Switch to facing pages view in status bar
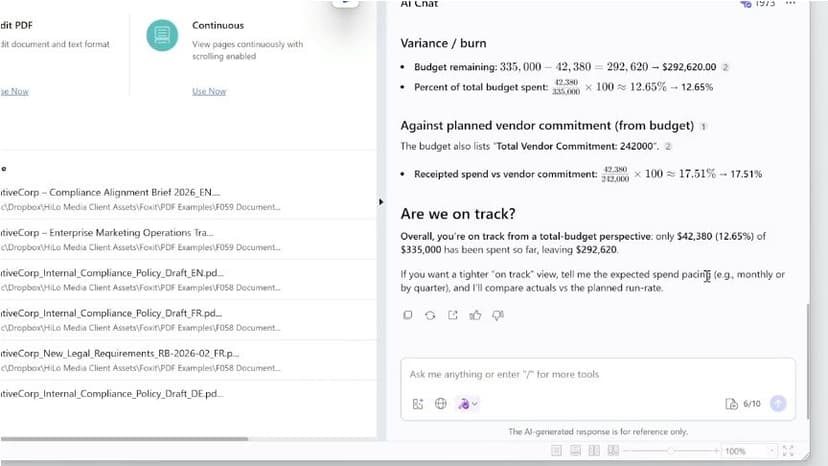 click(594, 451)
